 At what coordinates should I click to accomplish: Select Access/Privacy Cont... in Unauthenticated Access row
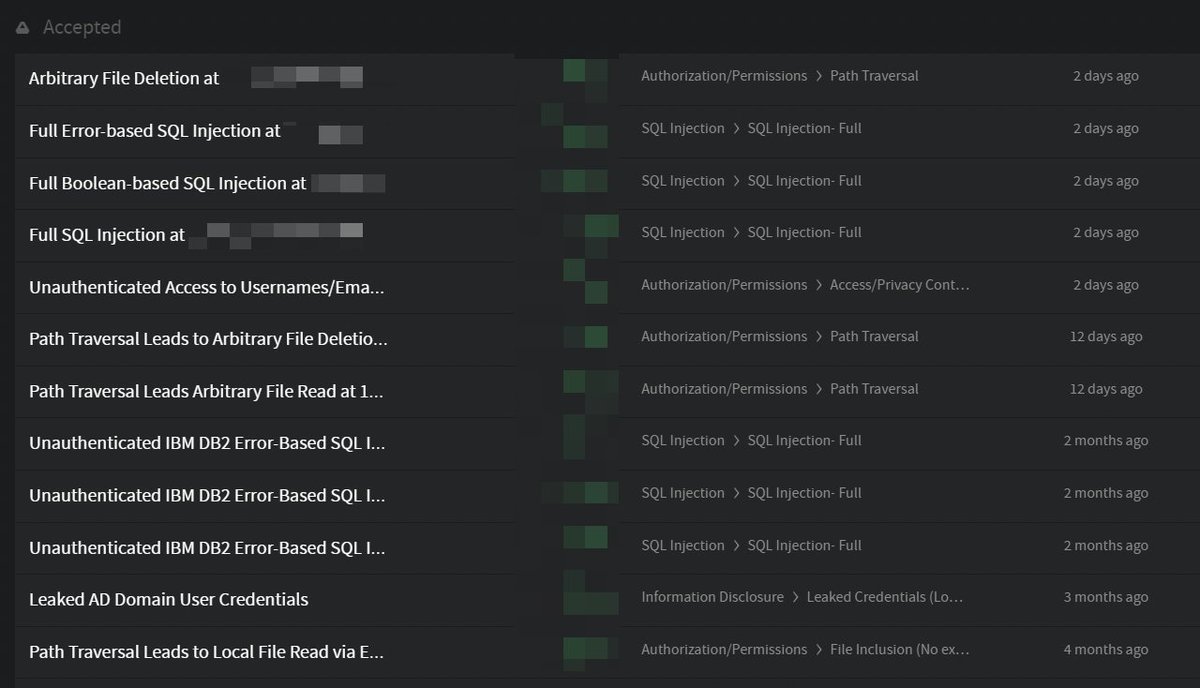tap(900, 285)
